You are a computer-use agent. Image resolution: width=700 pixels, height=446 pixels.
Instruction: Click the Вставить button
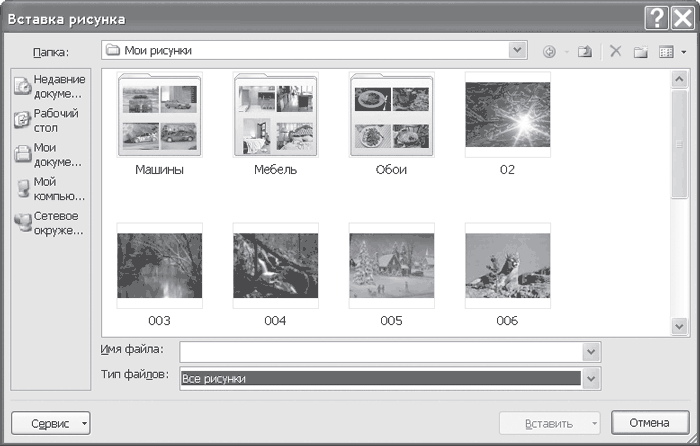[549, 423]
